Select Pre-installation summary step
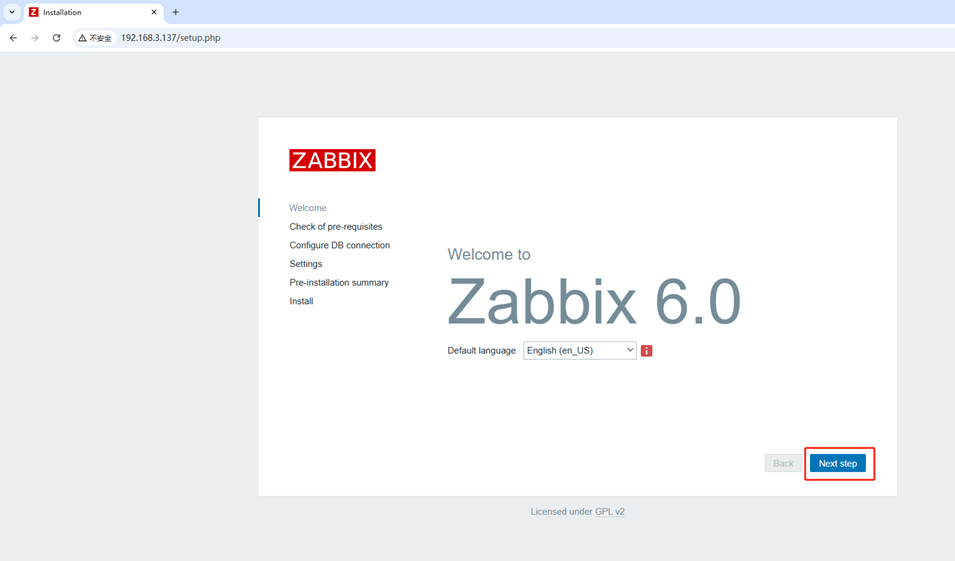This screenshot has height=561, width=955. coord(339,283)
